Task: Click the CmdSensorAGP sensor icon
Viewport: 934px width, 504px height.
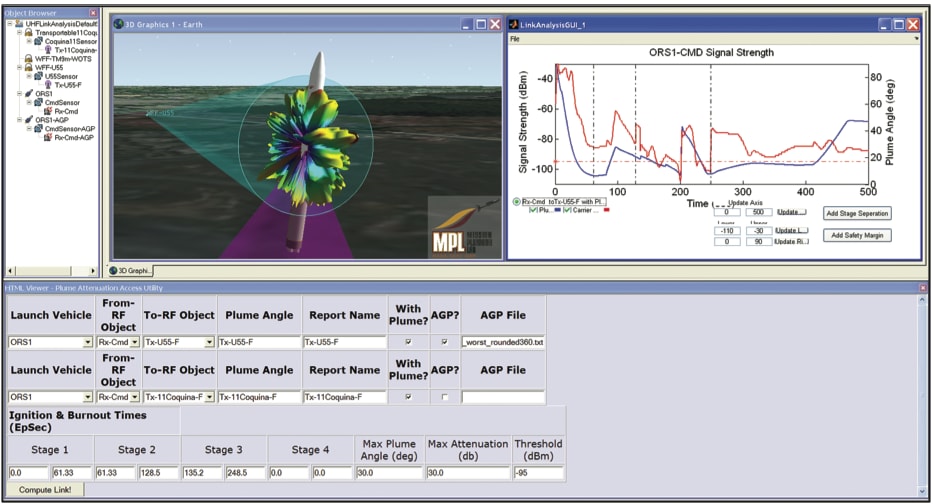Action: pyautogui.click(x=39, y=129)
